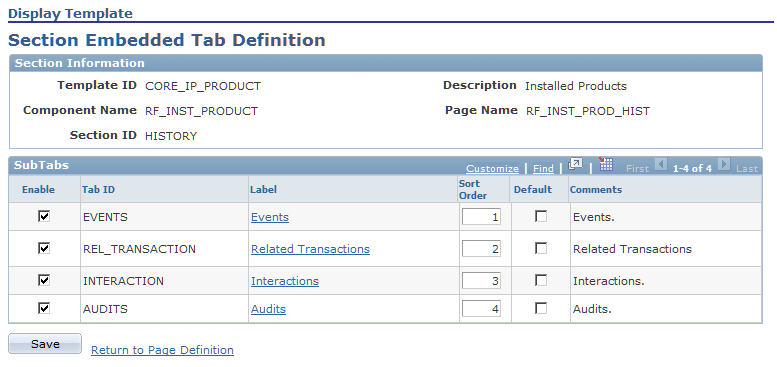Download SubTabs grid to spreadsheet icon
This screenshot has height=367, width=777.
[x=606, y=164]
